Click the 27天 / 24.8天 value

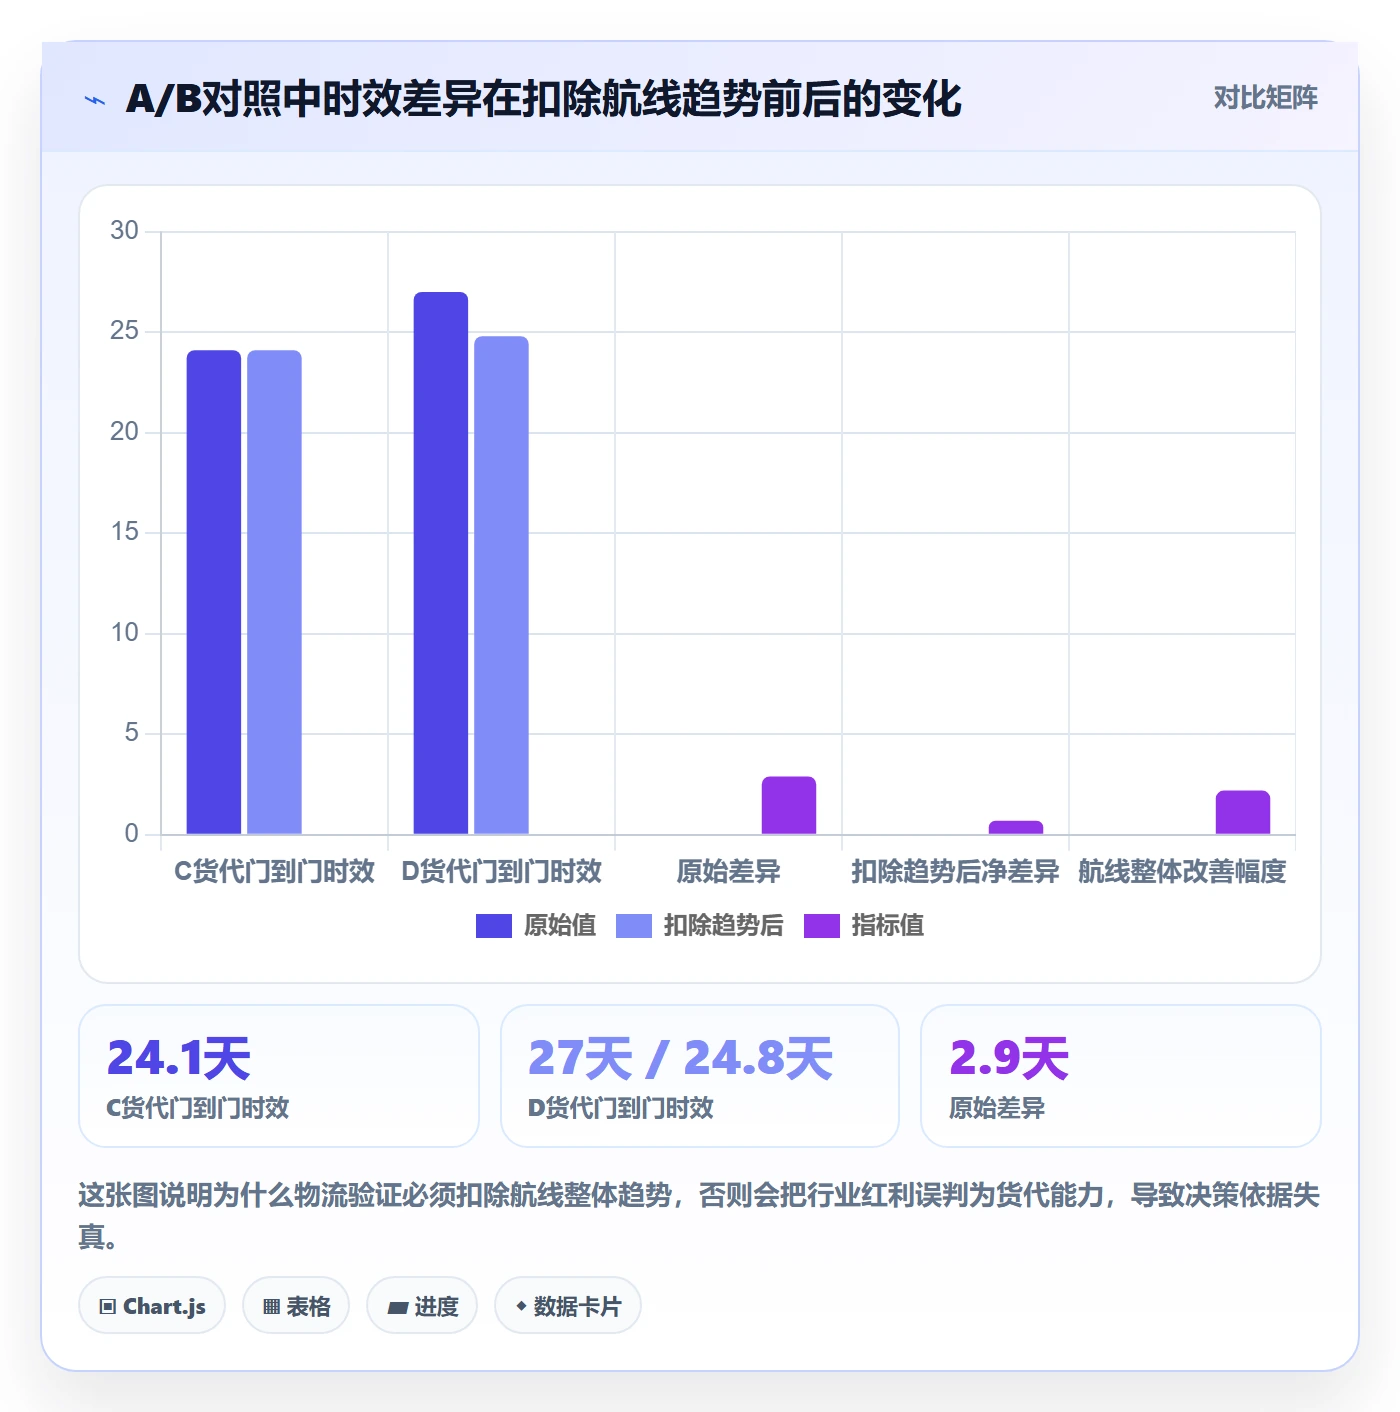tap(680, 1058)
